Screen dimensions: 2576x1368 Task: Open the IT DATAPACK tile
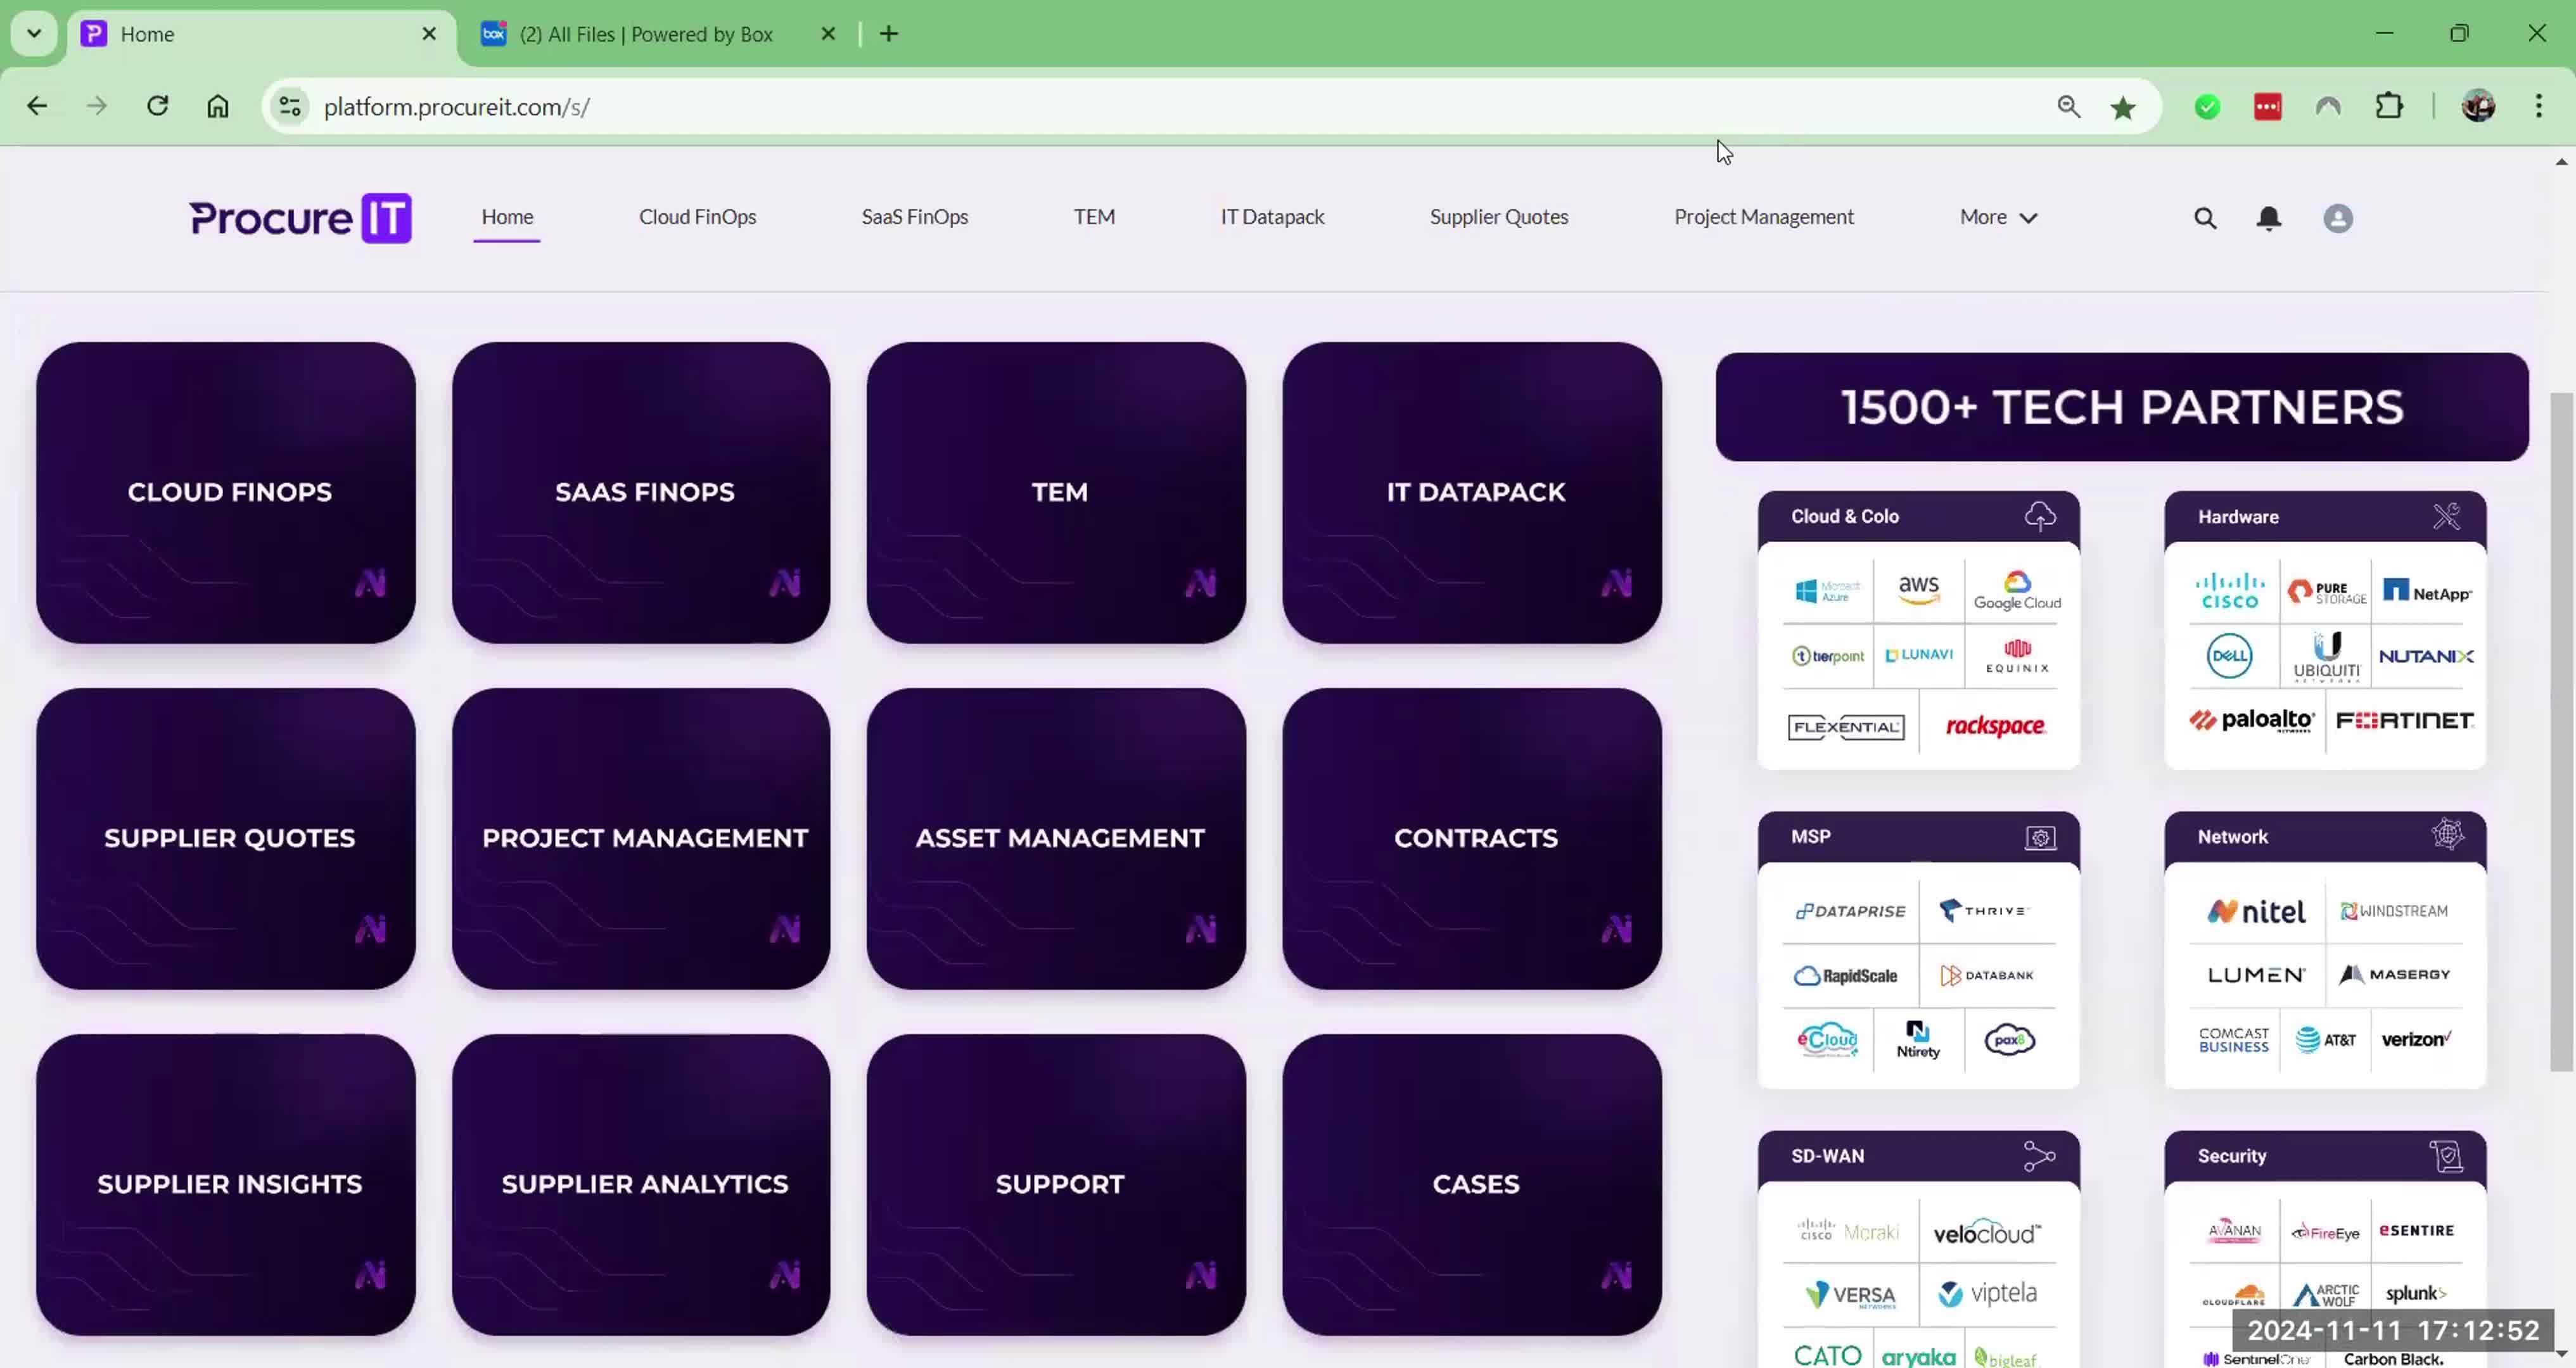(1472, 492)
